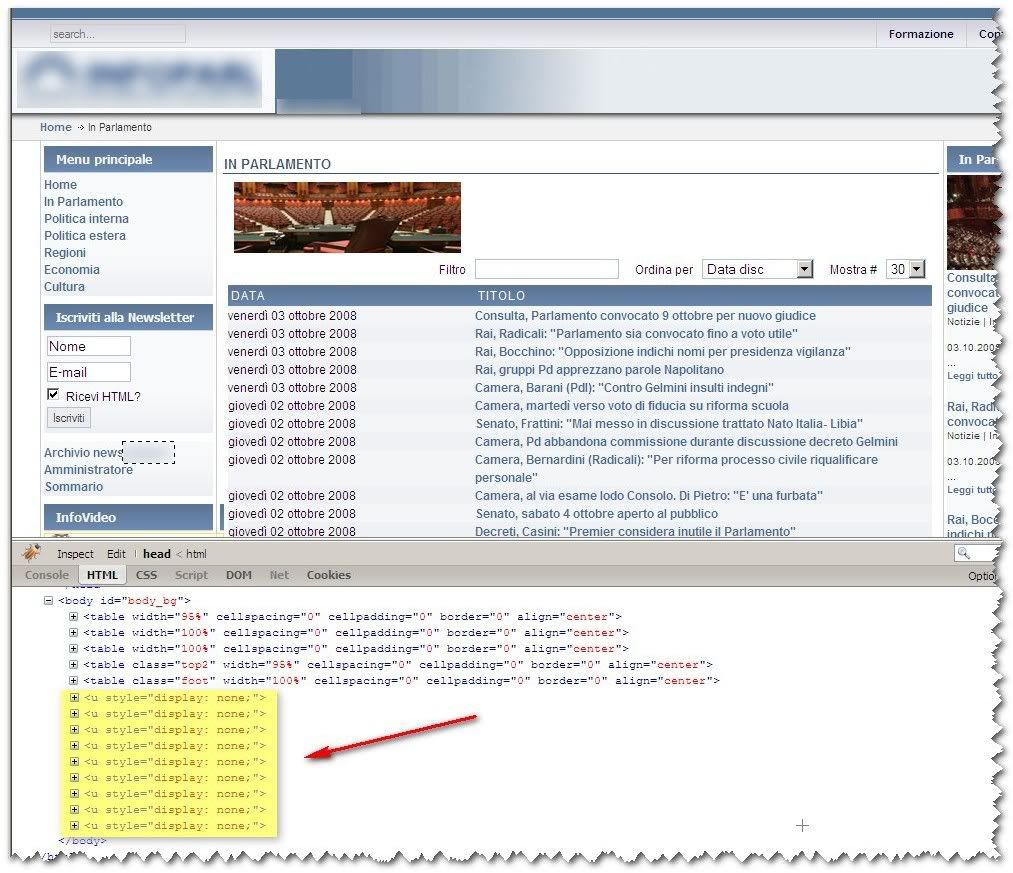The image size is (1013, 873).
Task: Open the Politica estera menu link
Action: [x=85, y=236]
